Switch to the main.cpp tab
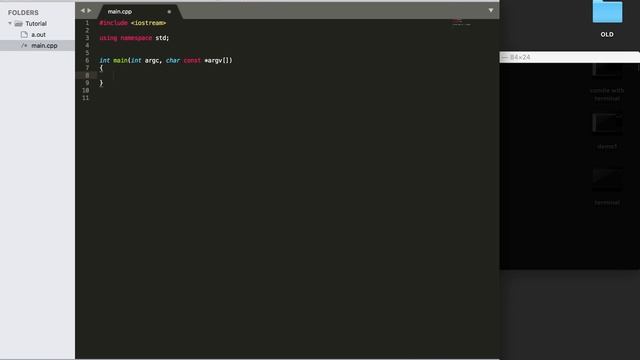Screen dimensions: 640x360 (120, 12)
